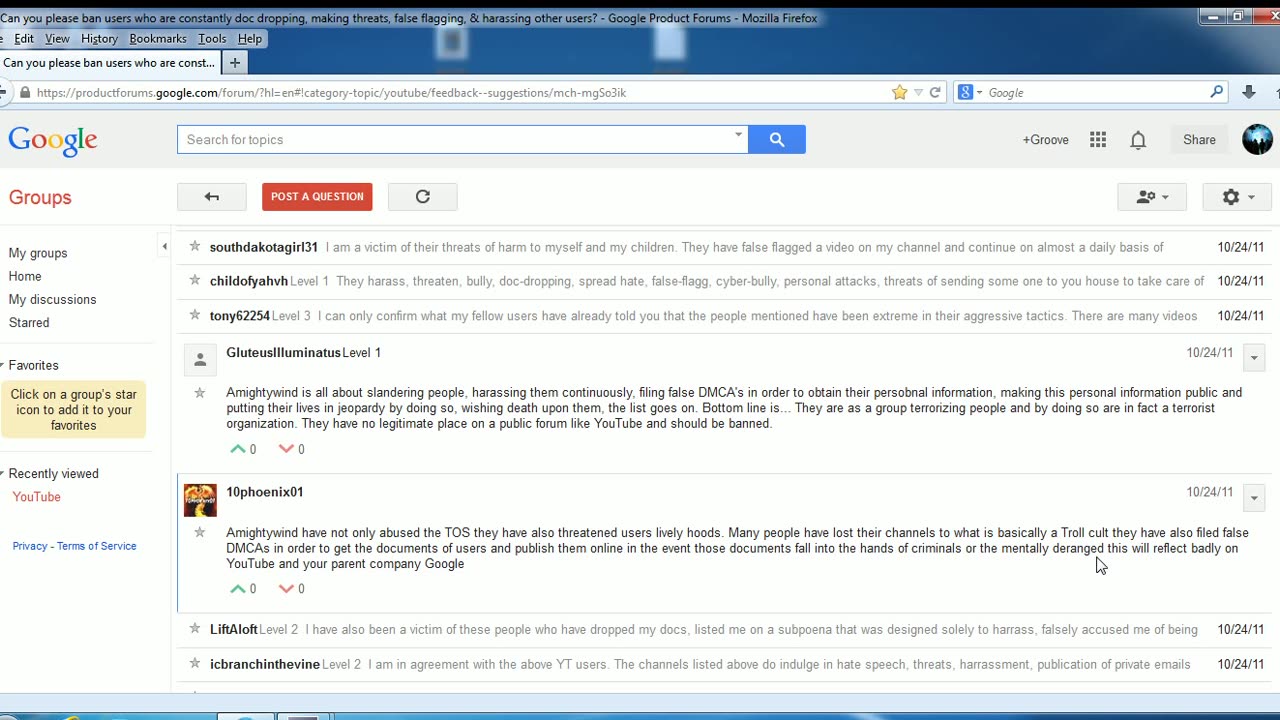This screenshot has width=1280, height=720.
Task: Open the account avatar globe picture
Action: (x=1257, y=139)
